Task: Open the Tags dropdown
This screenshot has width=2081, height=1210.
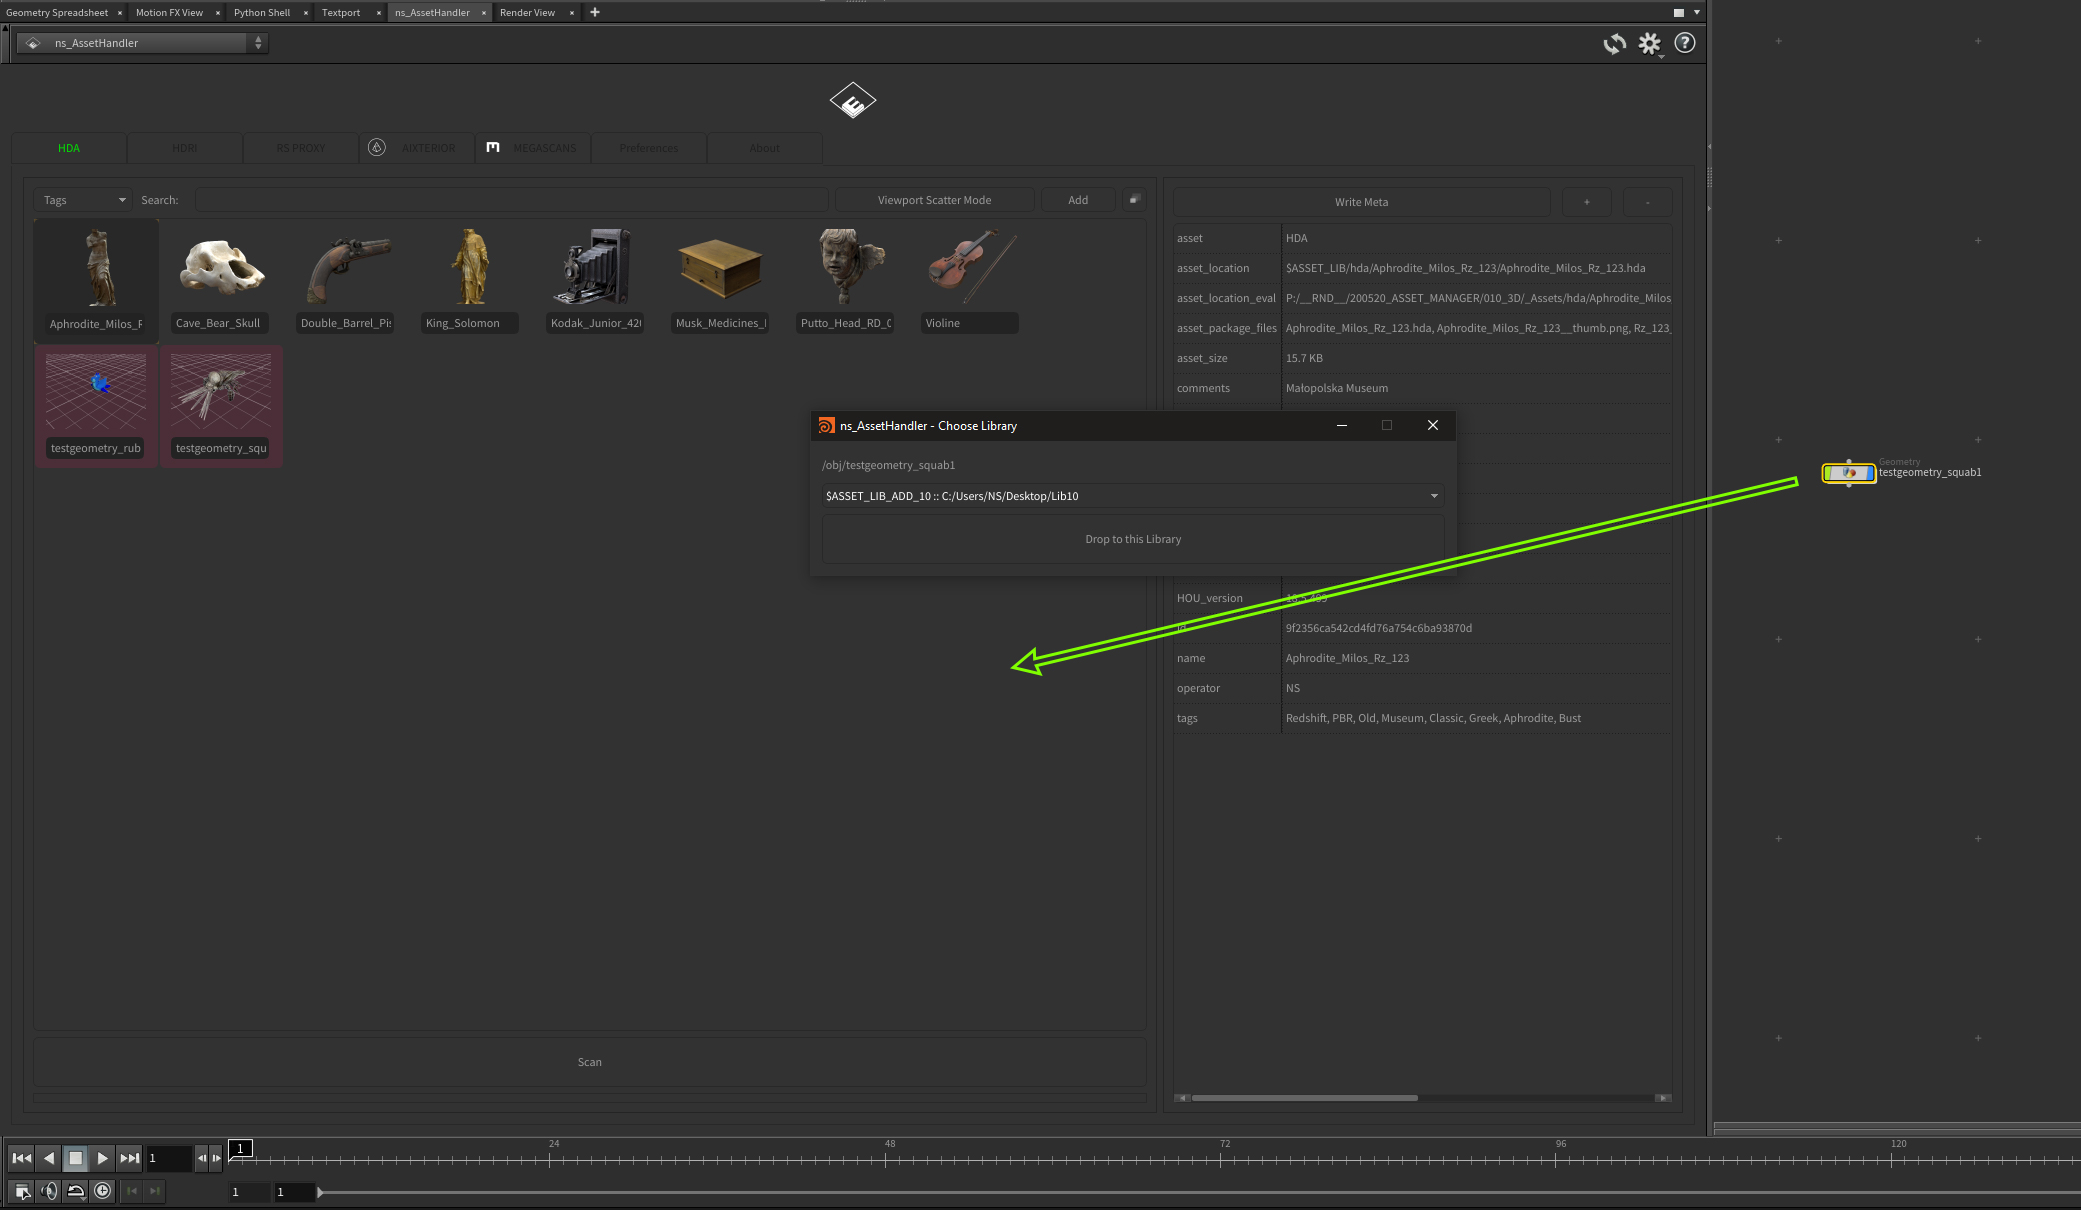Action: tap(84, 200)
